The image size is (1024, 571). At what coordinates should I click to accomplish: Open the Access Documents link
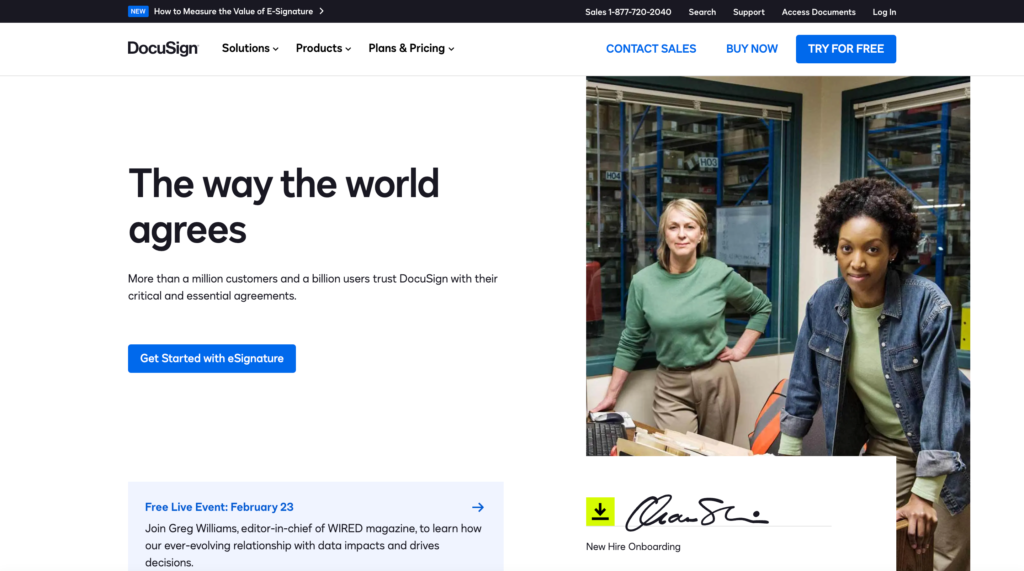pyautogui.click(x=818, y=12)
